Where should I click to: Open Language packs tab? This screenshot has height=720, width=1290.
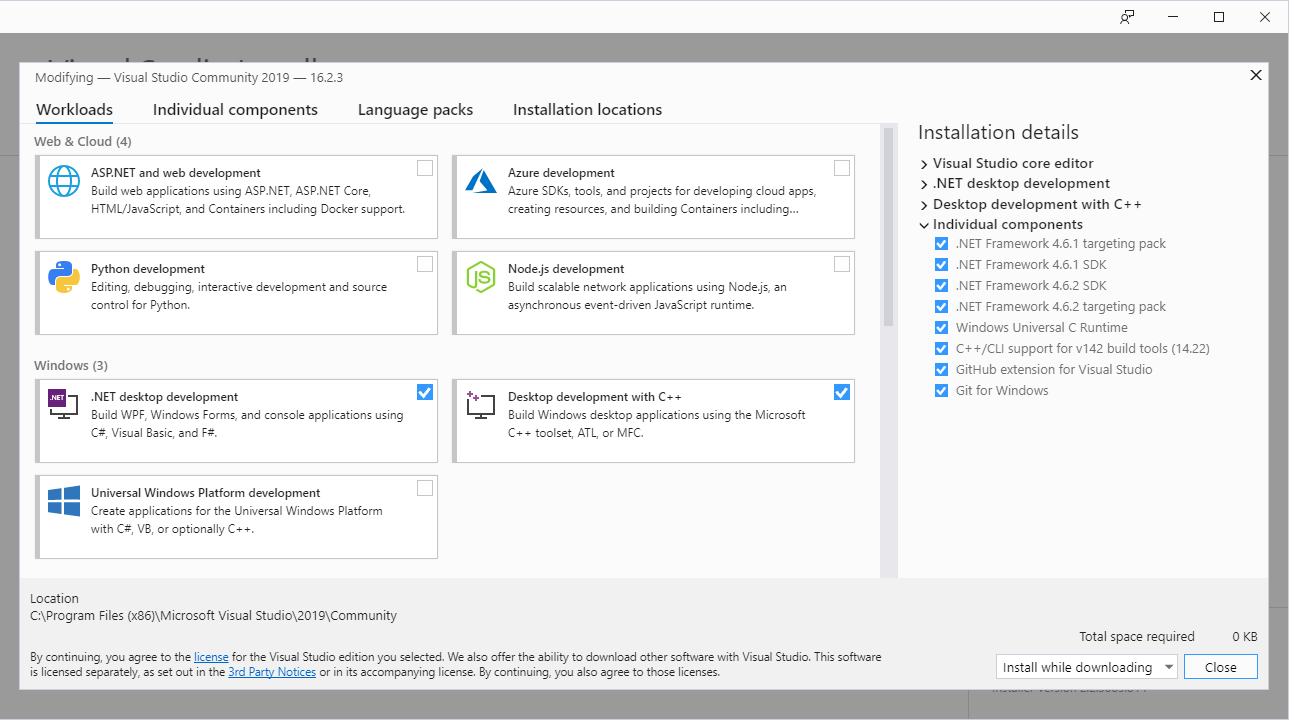point(415,110)
